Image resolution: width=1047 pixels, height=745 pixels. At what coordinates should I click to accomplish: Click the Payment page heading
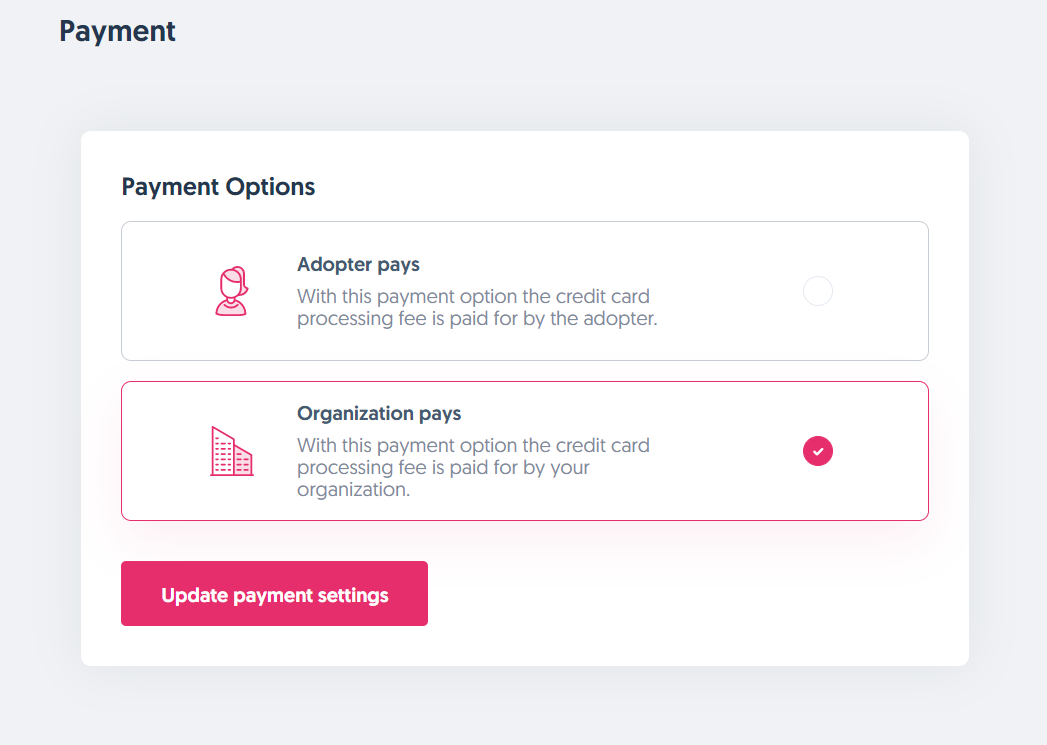[x=117, y=31]
